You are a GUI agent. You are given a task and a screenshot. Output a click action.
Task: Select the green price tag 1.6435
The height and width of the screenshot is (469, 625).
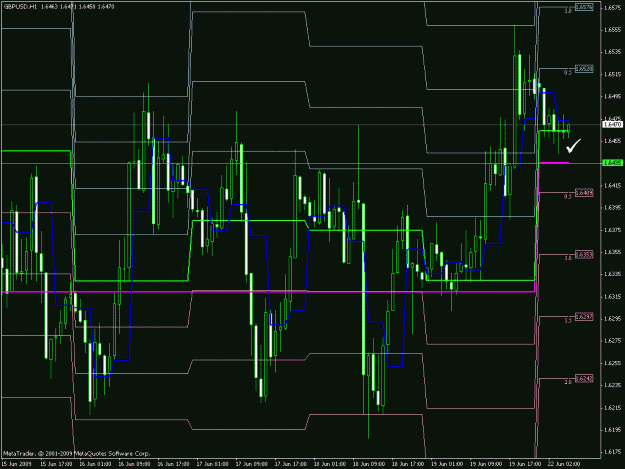612,163
